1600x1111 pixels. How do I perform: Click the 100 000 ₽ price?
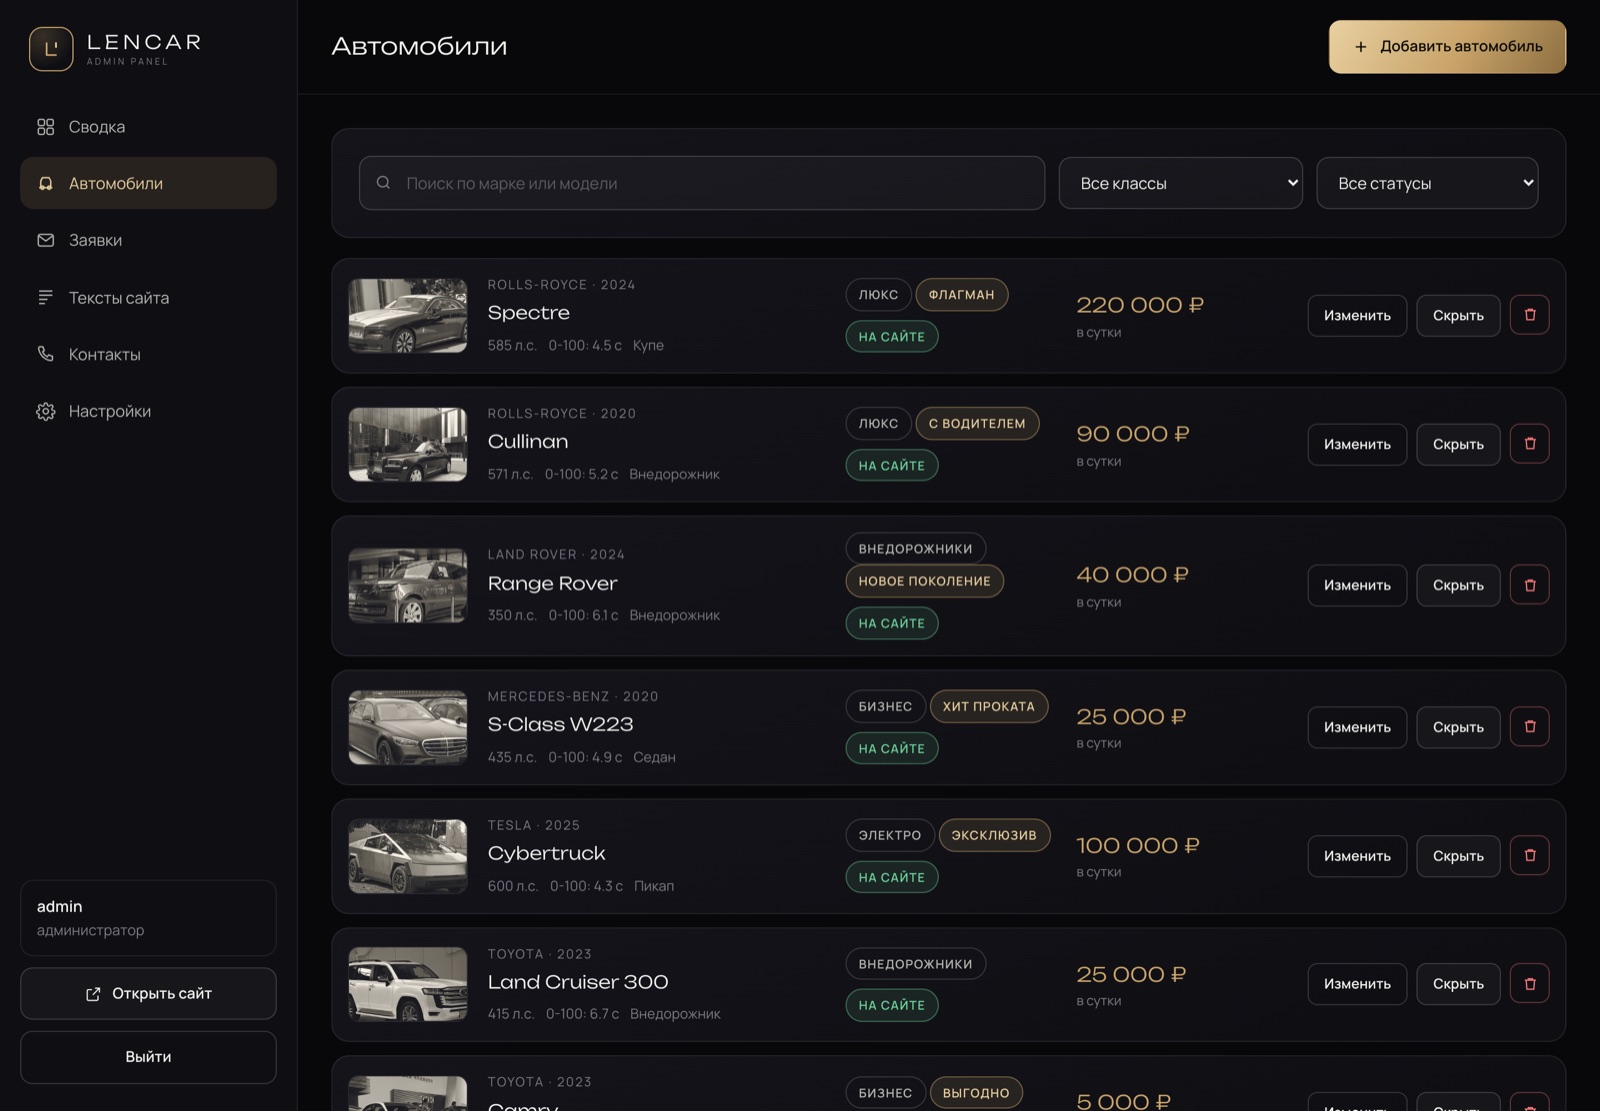coord(1138,846)
